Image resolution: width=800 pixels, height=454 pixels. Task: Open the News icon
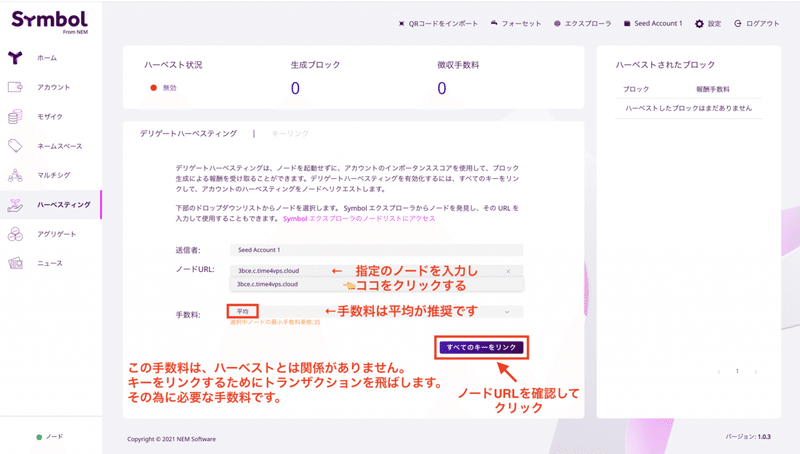point(15,263)
